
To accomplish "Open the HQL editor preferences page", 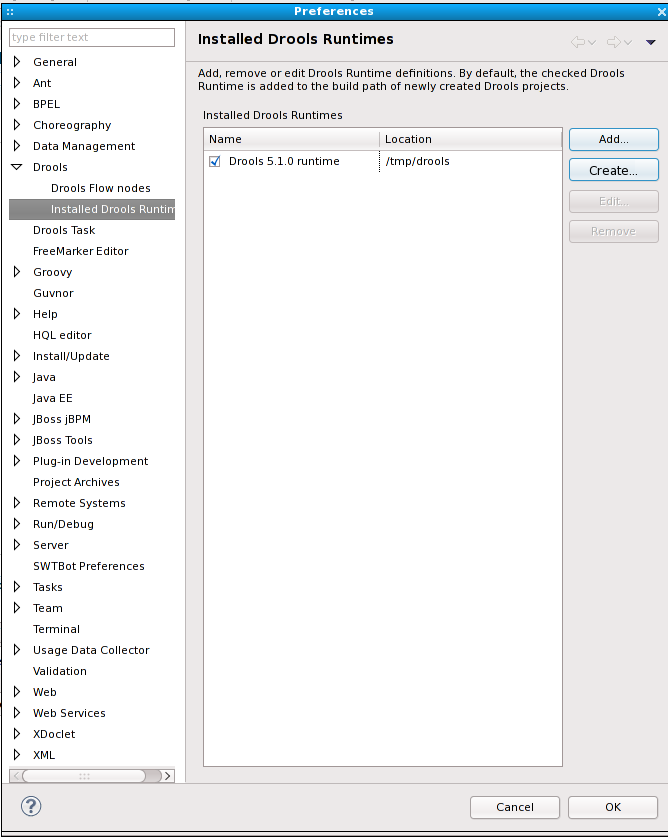I will (x=62, y=335).
